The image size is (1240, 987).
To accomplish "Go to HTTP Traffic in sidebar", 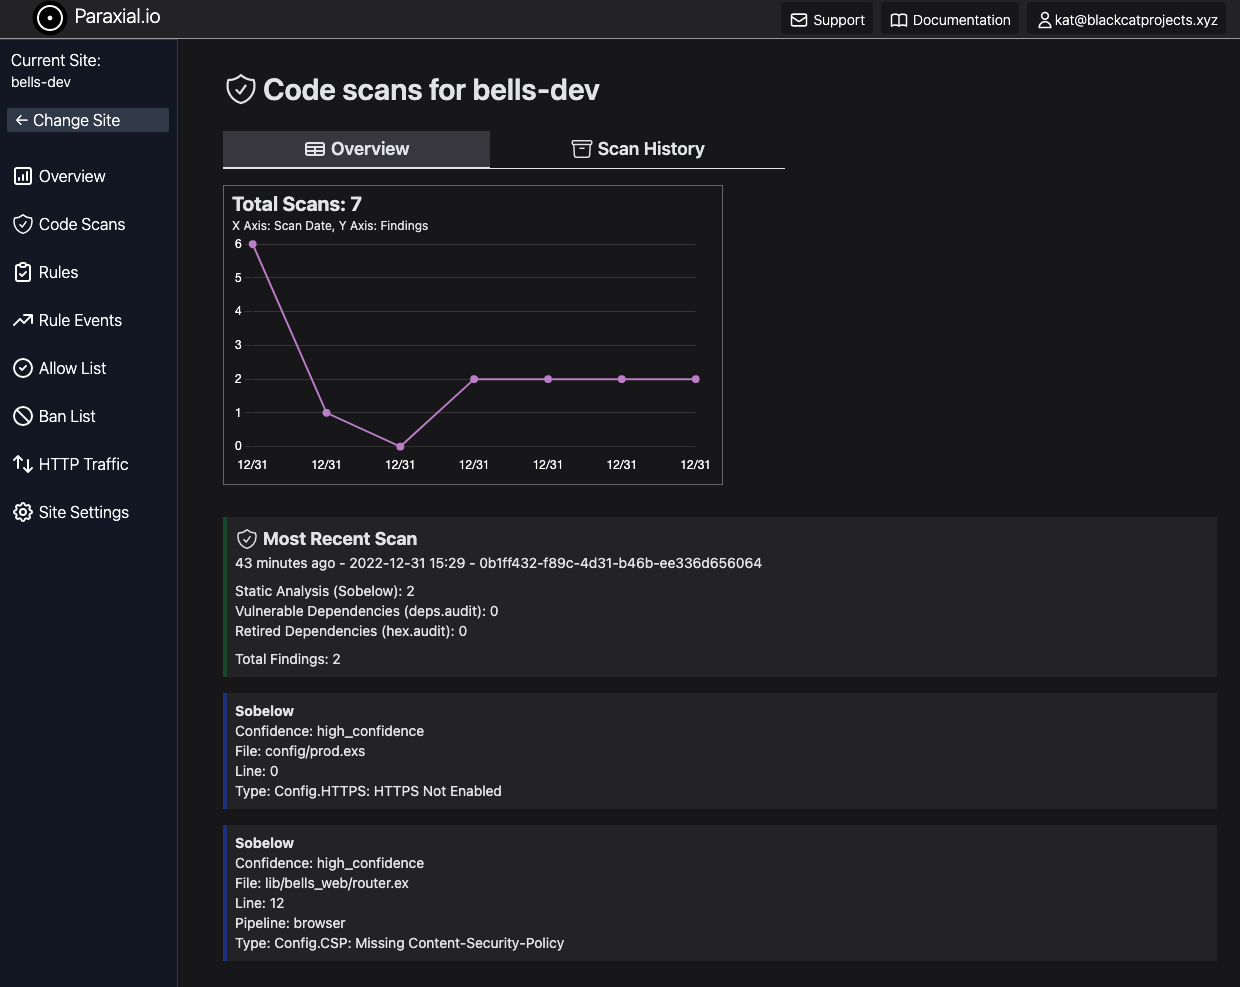I will tap(83, 464).
